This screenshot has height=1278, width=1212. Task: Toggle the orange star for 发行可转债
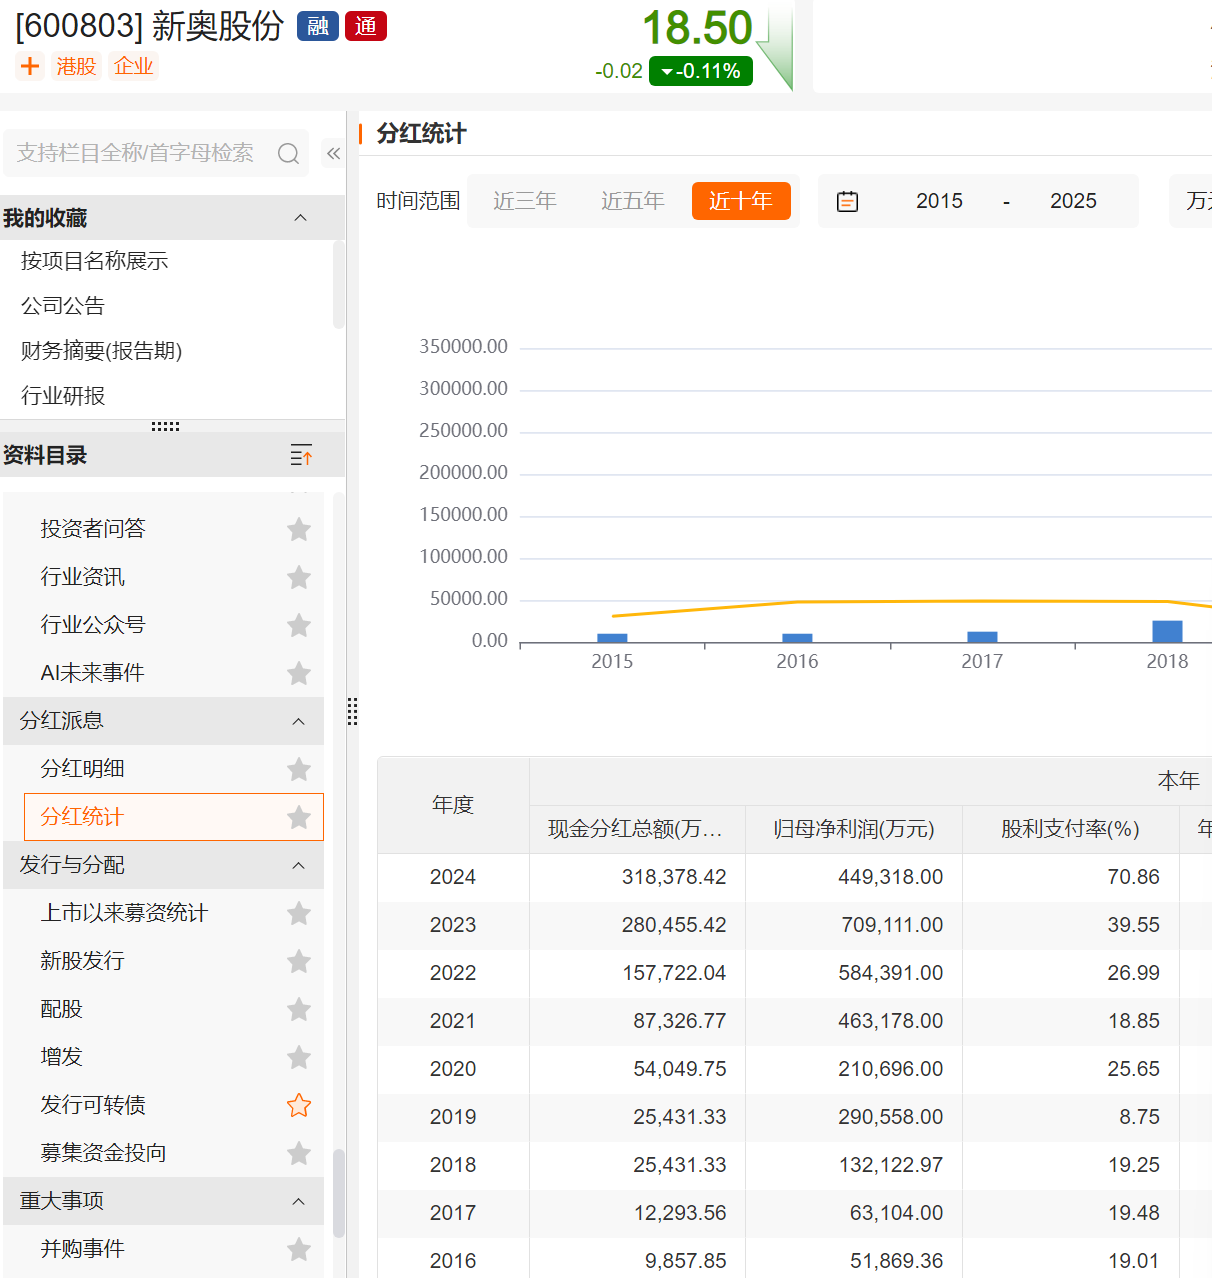coord(299,1105)
